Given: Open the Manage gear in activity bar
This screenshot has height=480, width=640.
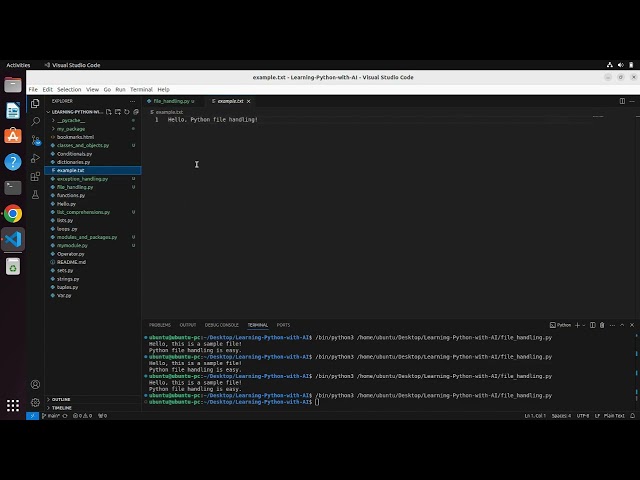Looking at the screenshot, I should 35,402.
